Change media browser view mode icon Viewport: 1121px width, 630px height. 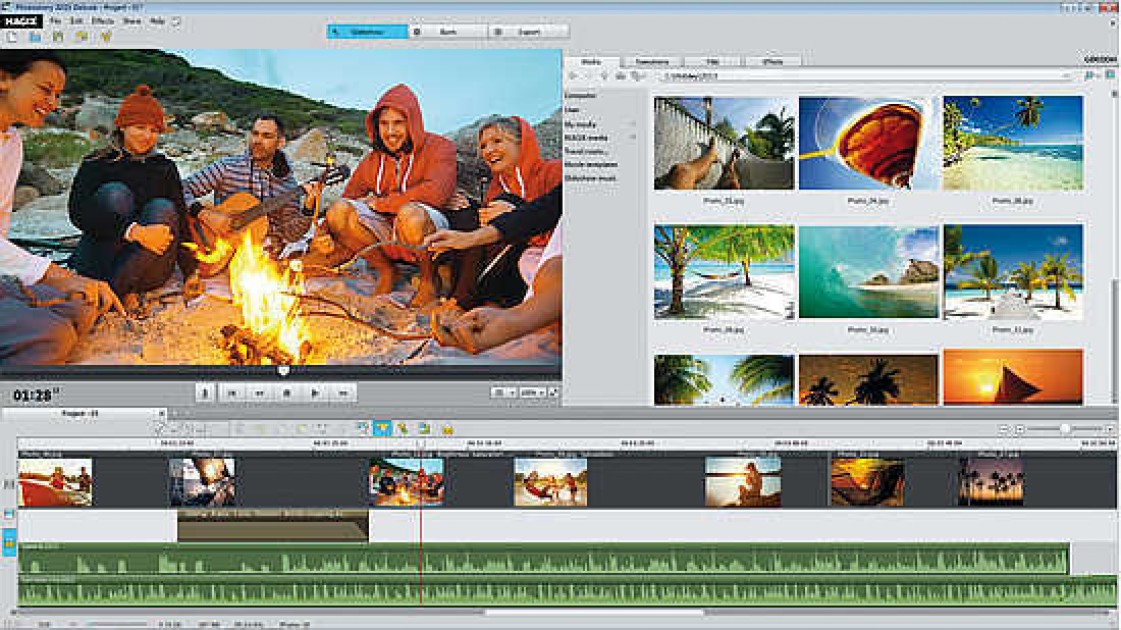tap(1110, 76)
